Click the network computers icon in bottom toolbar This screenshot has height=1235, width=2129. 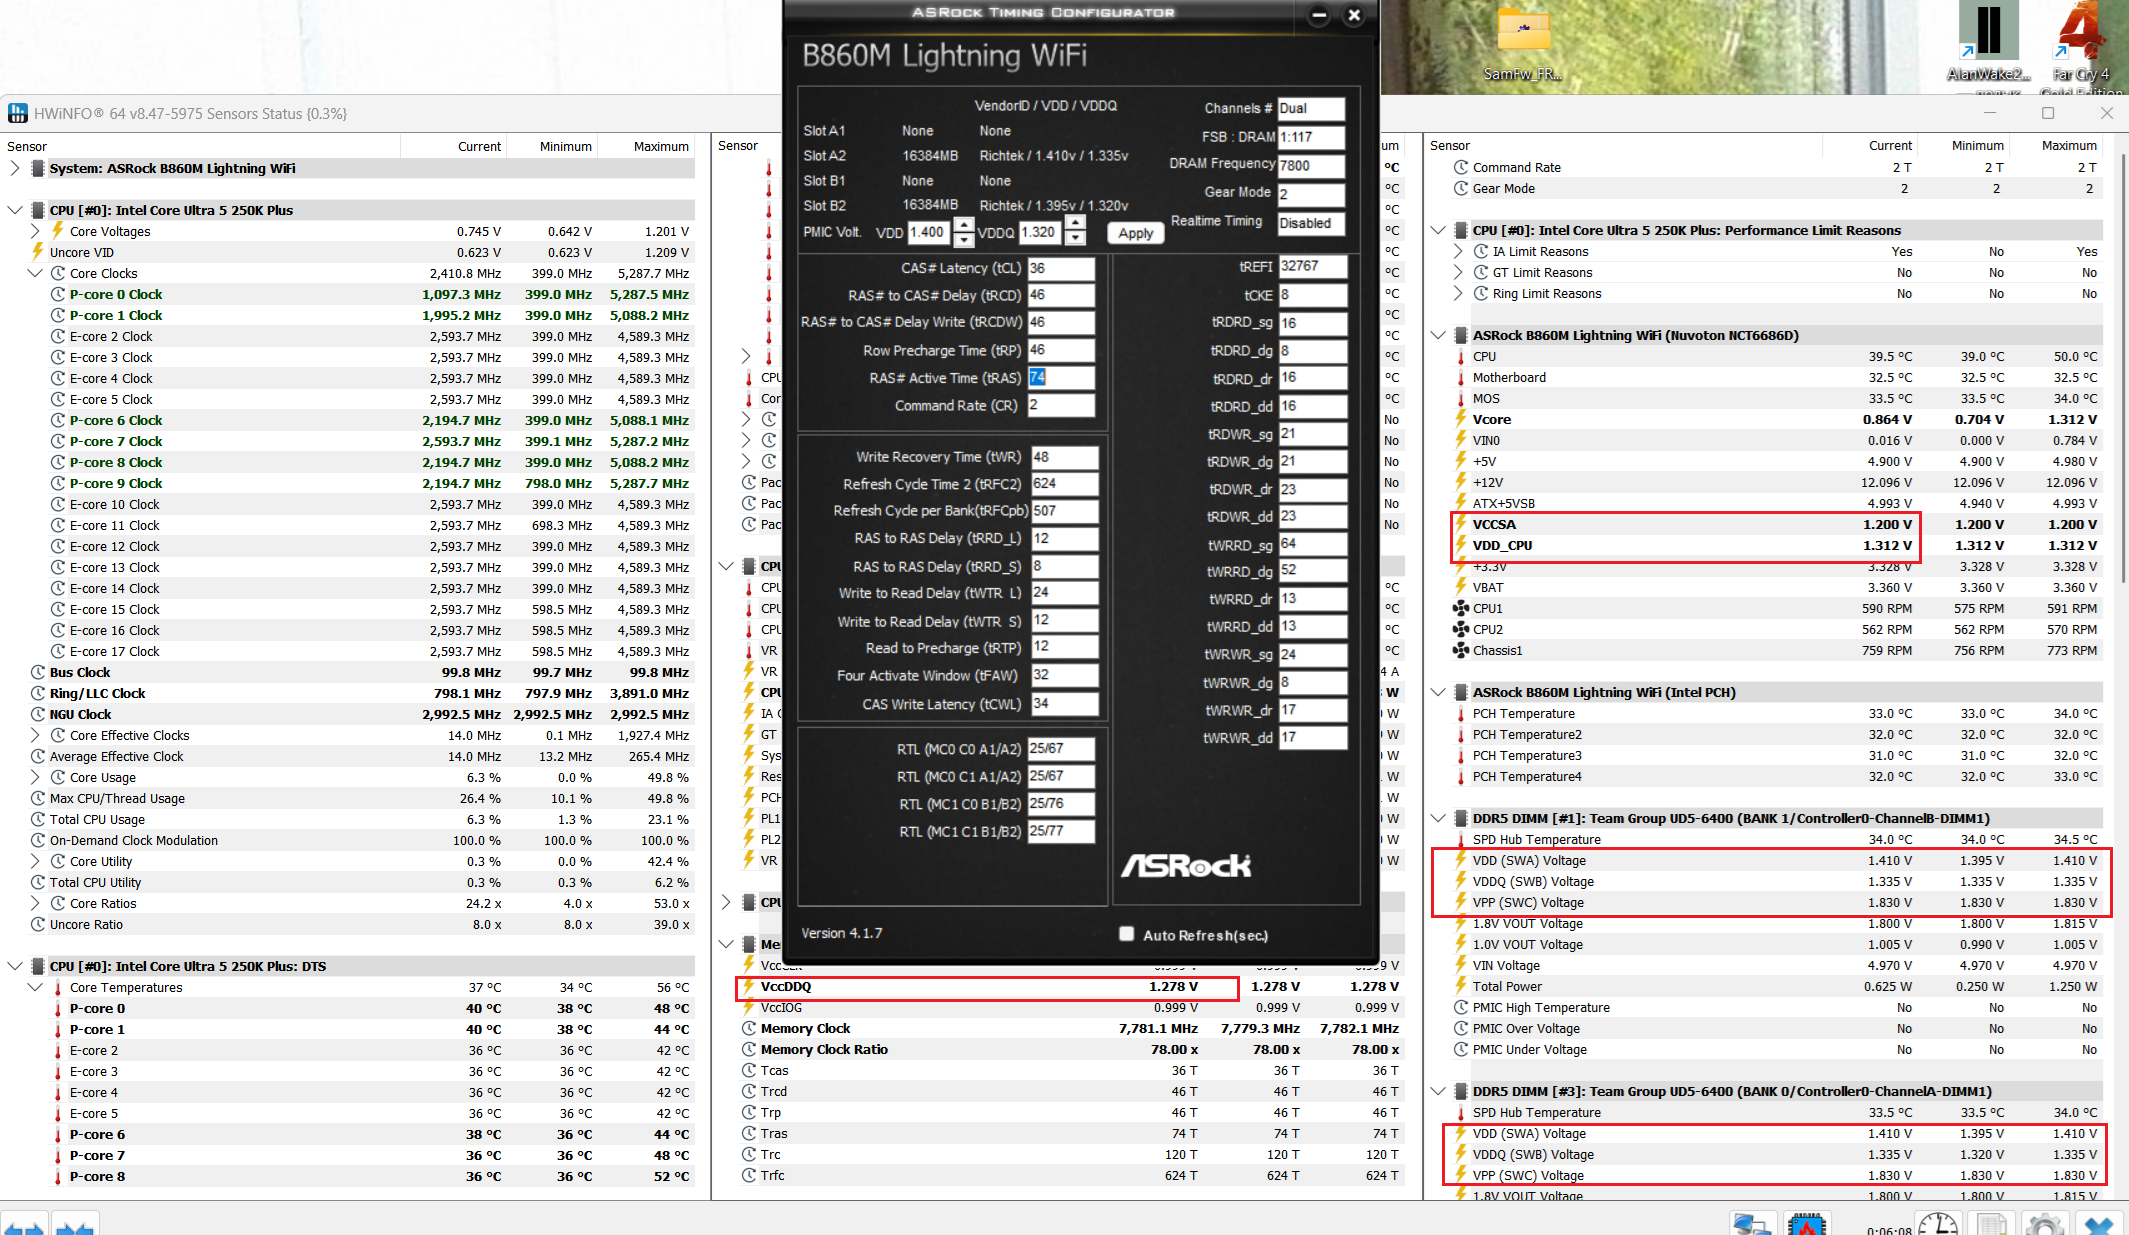point(1752,1224)
